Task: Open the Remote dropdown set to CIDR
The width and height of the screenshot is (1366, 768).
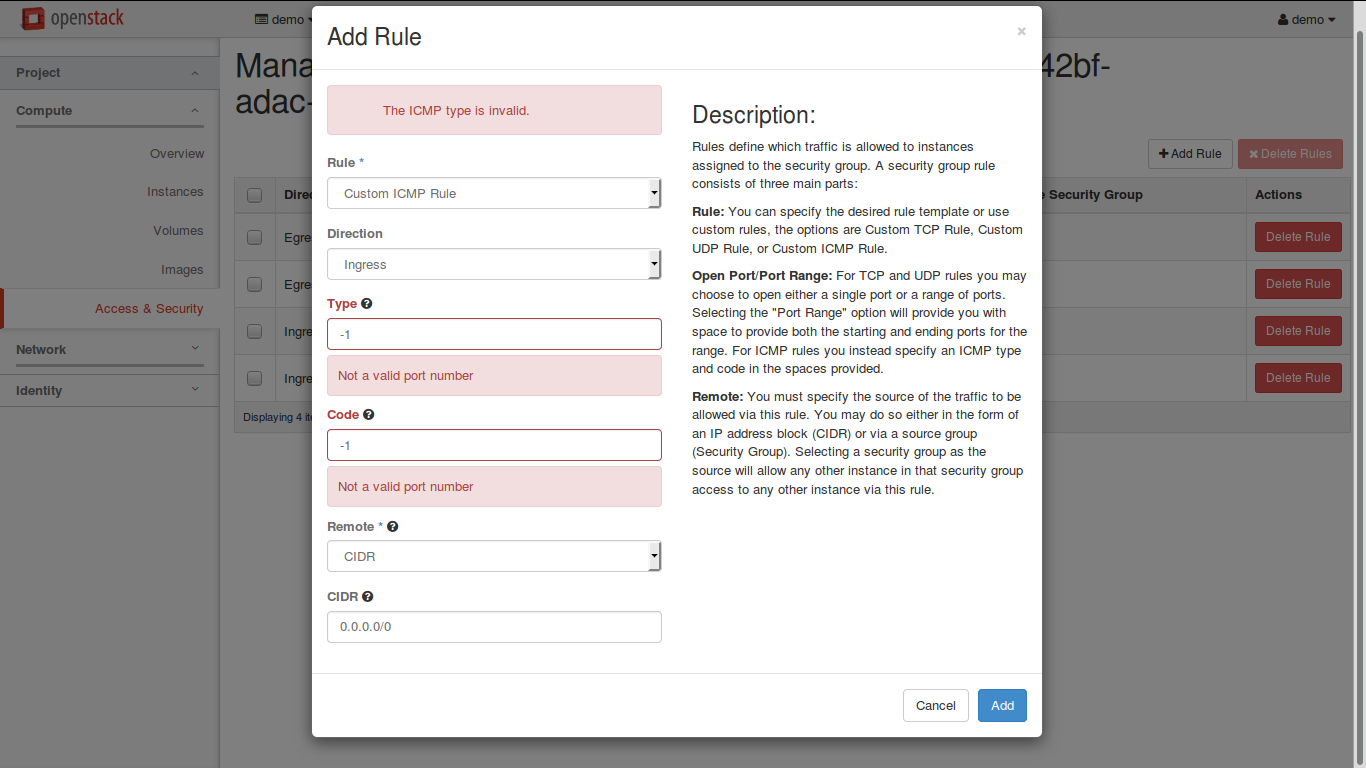Action: click(x=494, y=557)
